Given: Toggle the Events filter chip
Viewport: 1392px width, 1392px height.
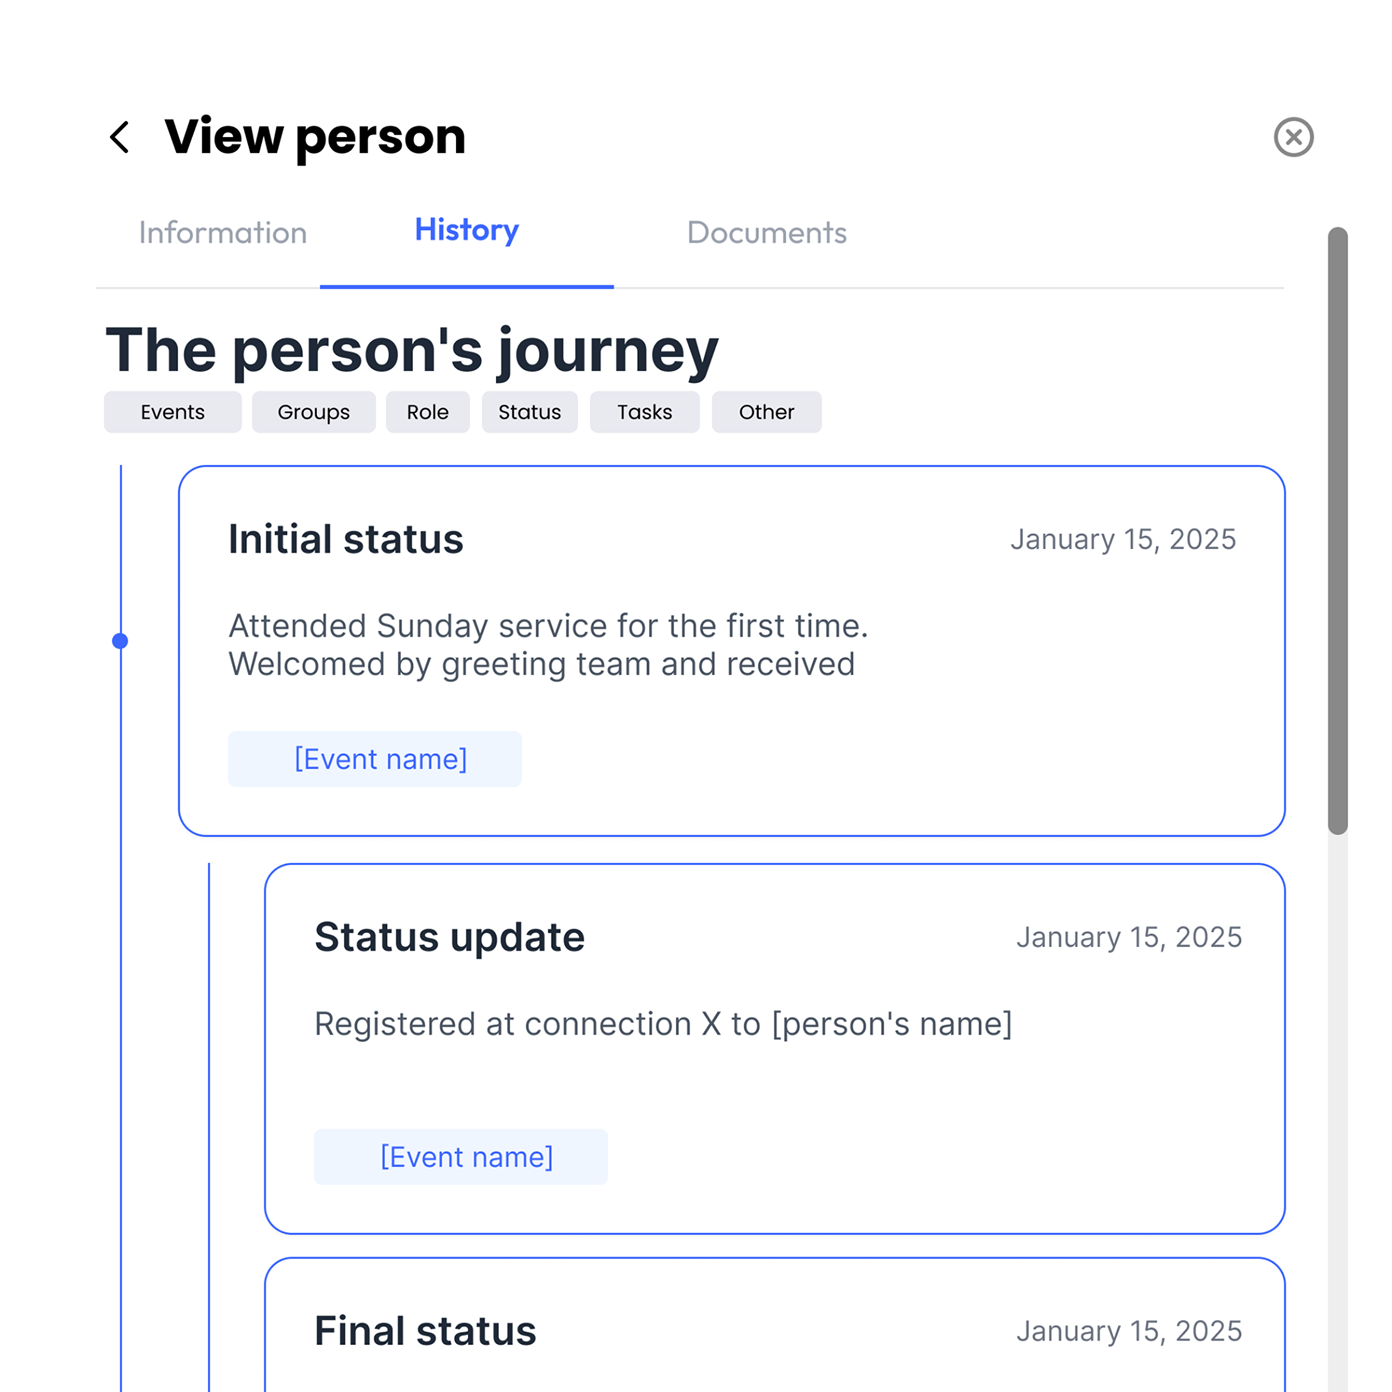Looking at the screenshot, I should 172,412.
